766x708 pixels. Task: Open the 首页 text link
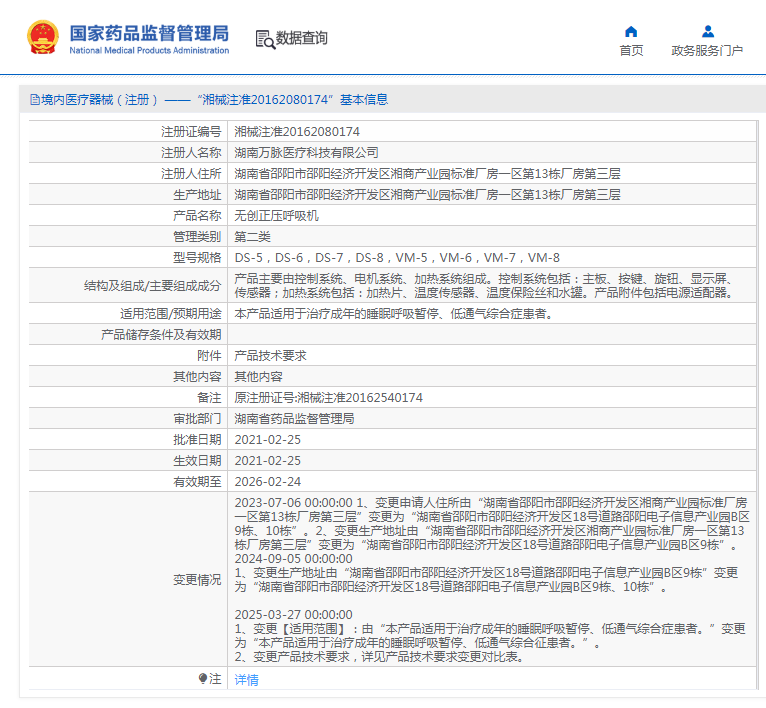pyautogui.click(x=631, y=51)
